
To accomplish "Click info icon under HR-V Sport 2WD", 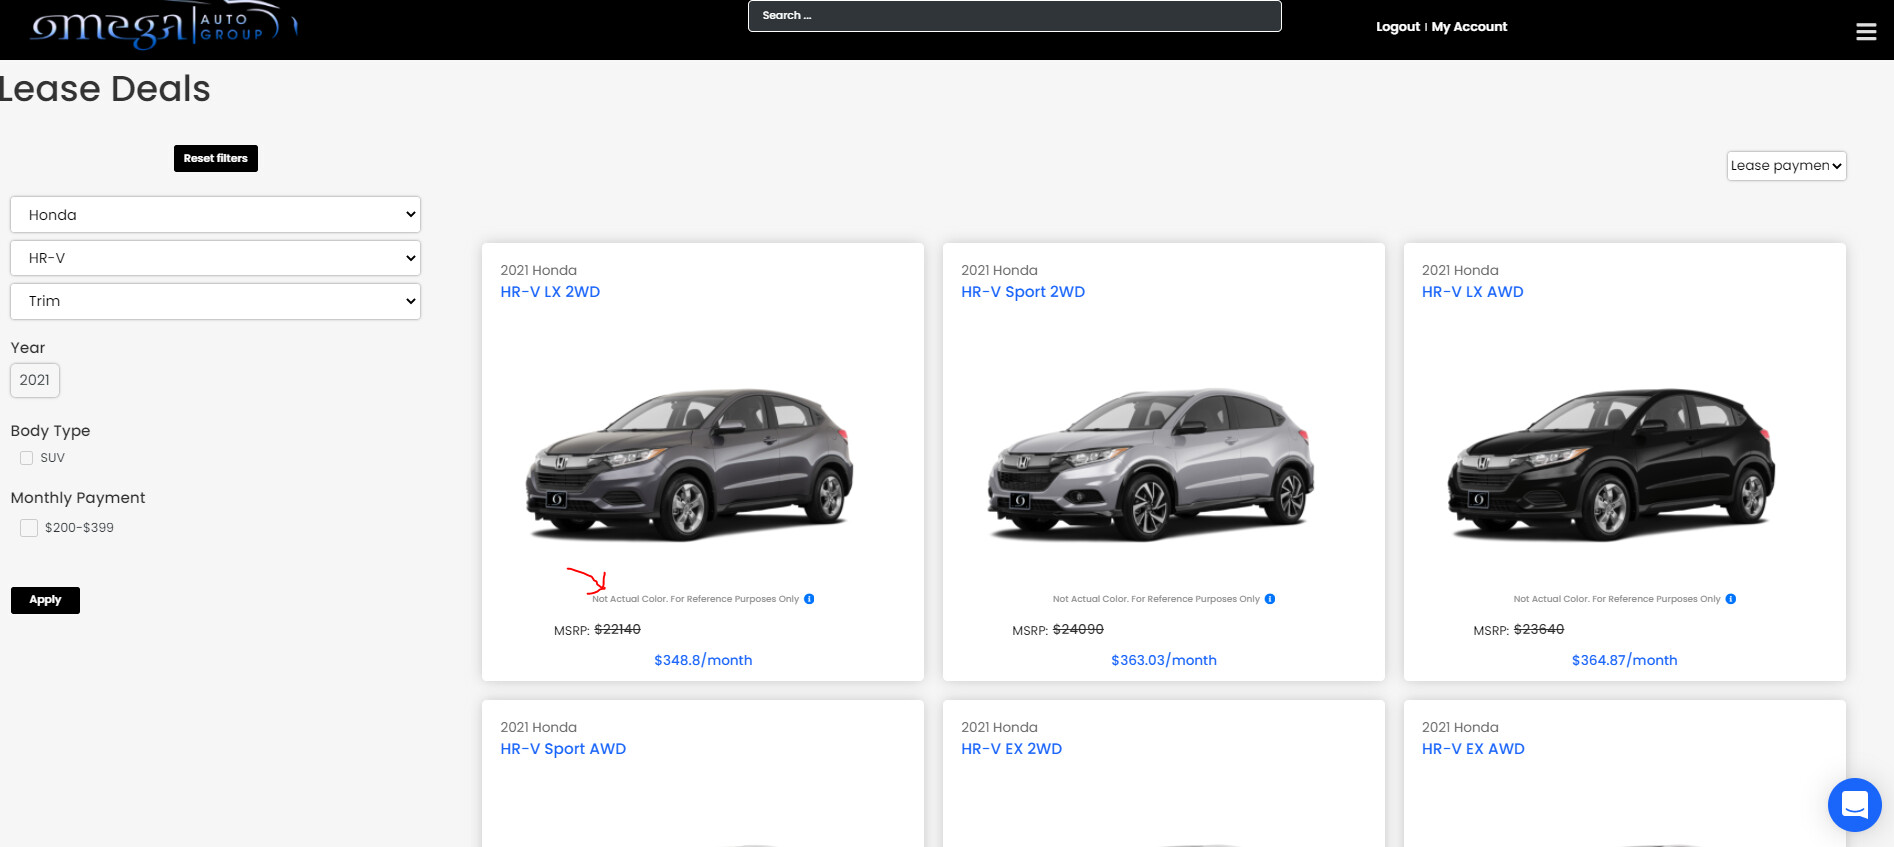I will pos(1270,599).
